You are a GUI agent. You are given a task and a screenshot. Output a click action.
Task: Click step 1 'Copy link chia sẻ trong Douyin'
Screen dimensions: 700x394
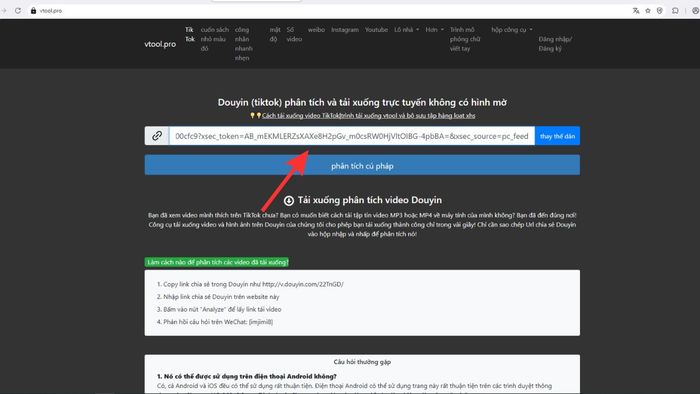coord(250,284)
